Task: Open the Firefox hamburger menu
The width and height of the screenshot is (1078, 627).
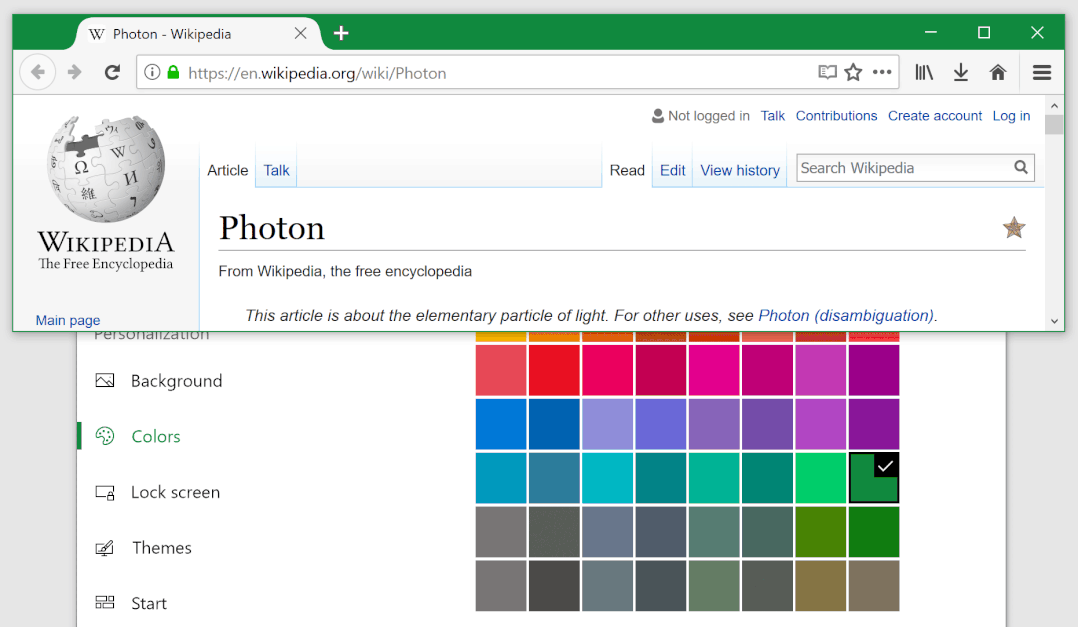Action: tap(1042, 72)
